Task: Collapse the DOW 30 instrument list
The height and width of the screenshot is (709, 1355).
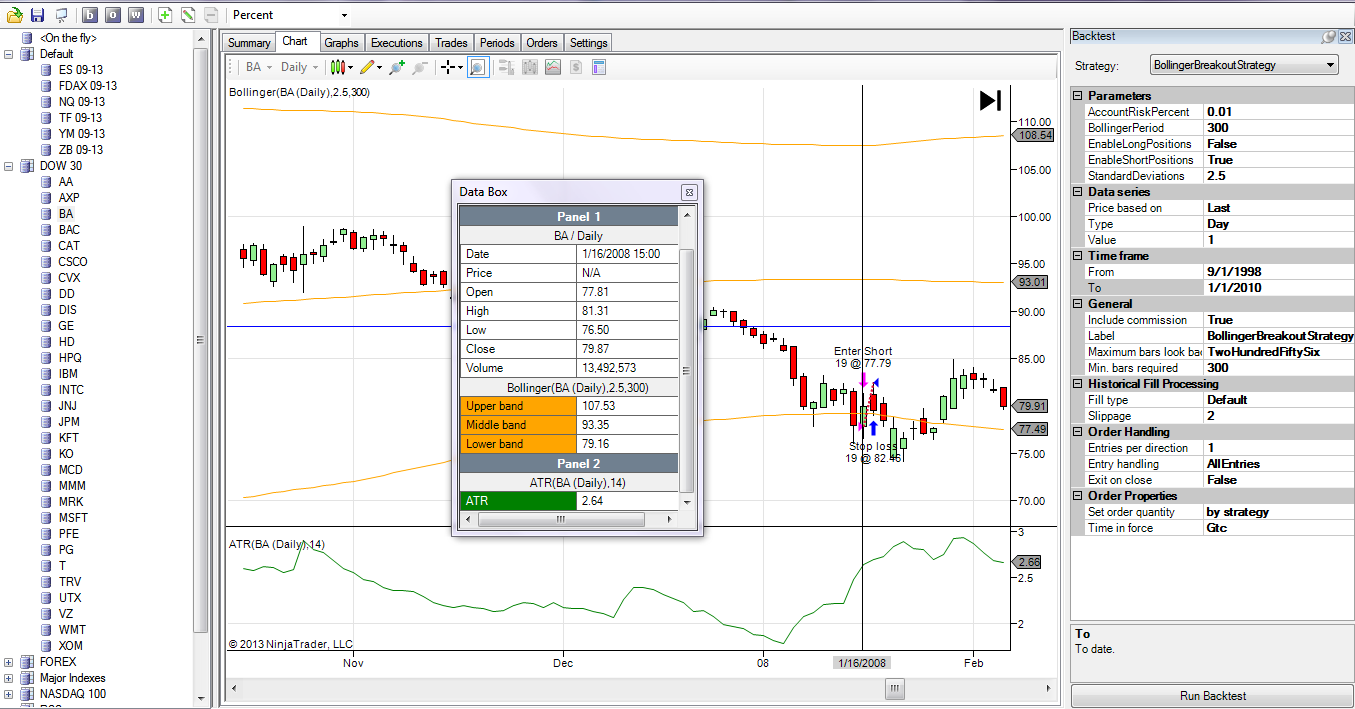Action: point(9,166)
